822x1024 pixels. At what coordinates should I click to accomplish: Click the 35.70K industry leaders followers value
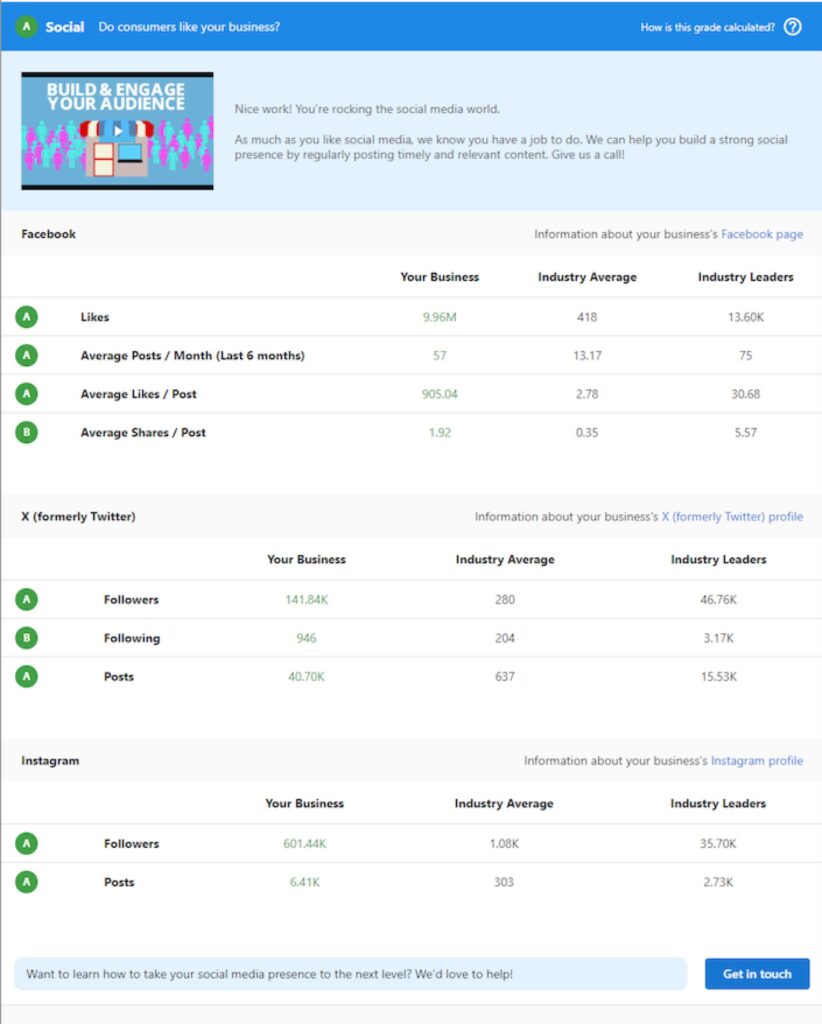point(718,844)
